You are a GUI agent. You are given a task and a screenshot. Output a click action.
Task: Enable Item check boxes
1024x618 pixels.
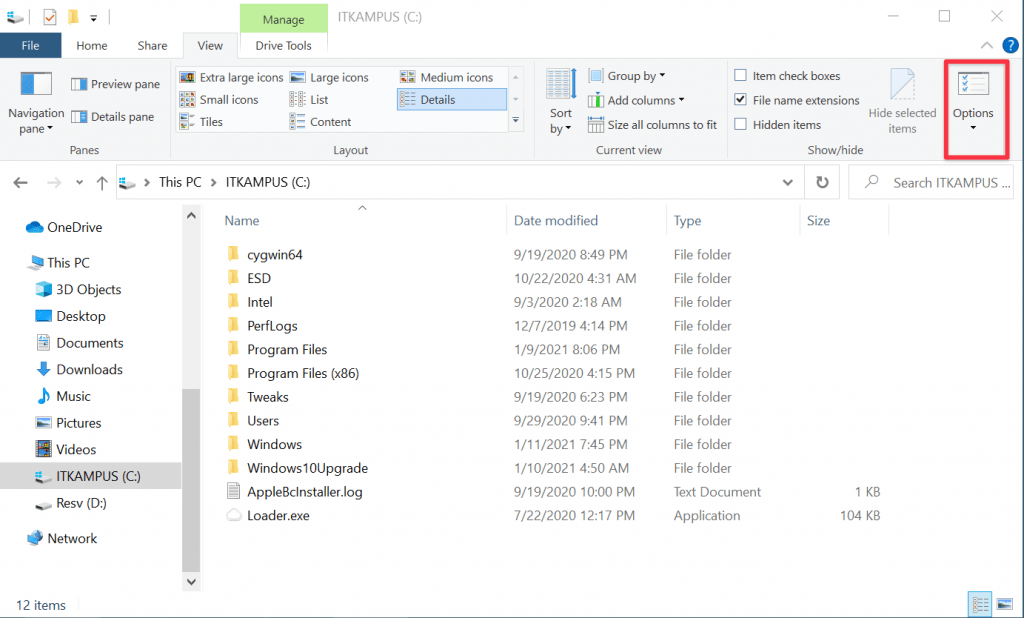click(741, 75)
